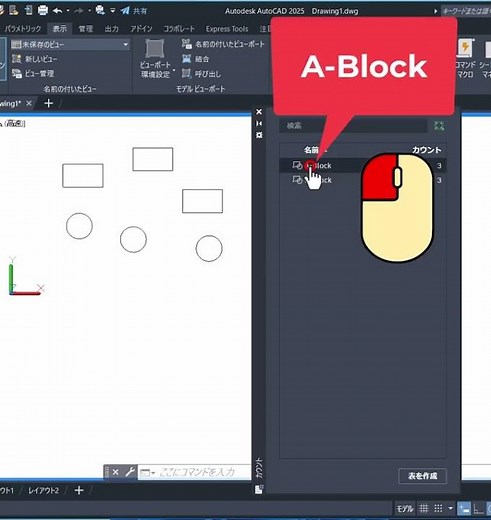
Task: Open カウント palette properties gear icon
Action: [x=259, y=135]
